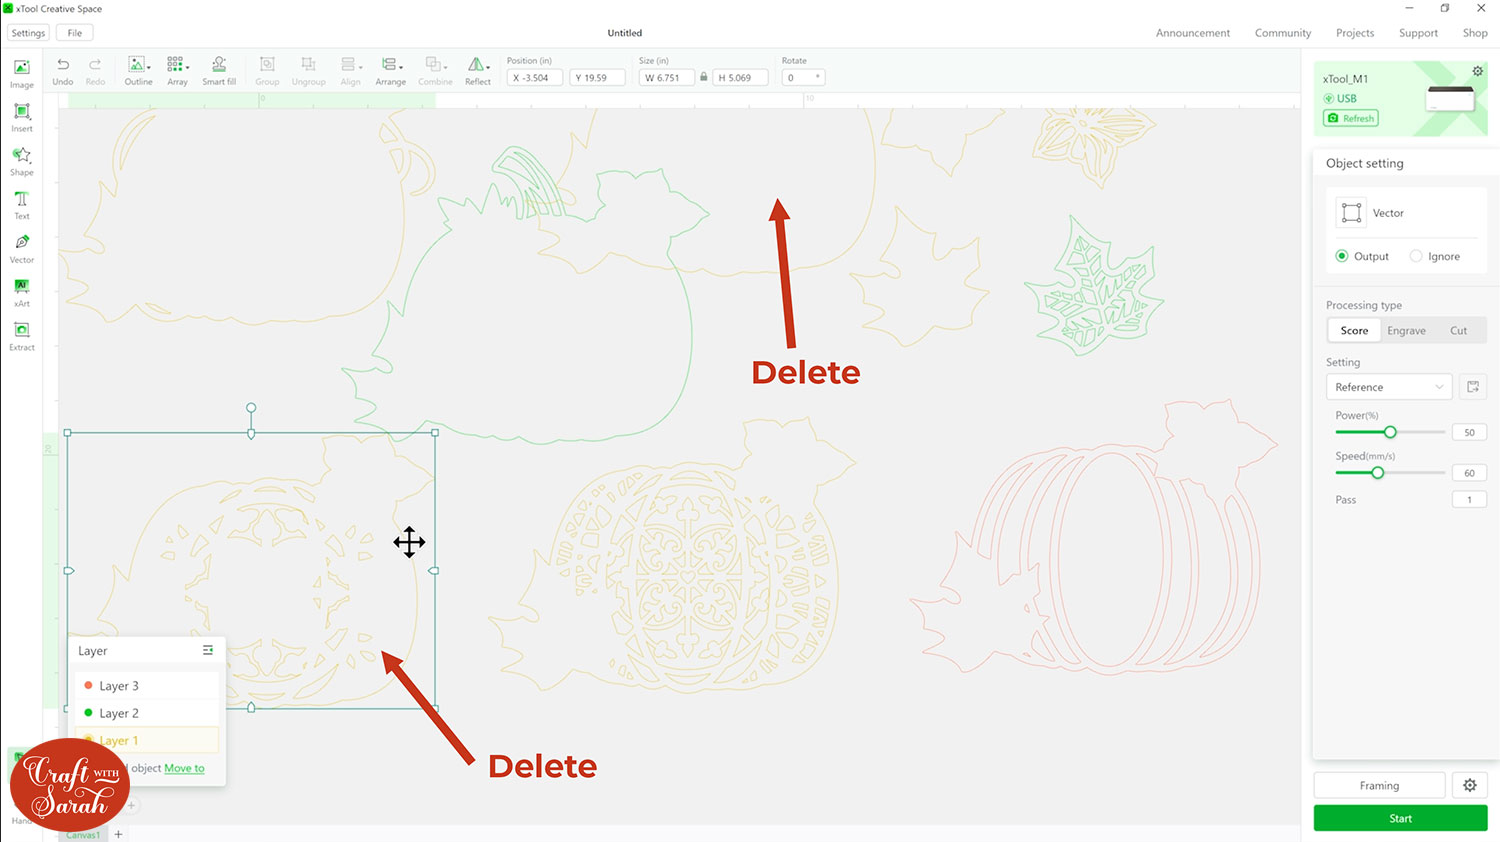Toggle the aspect ratio lock icon
The image size is (1500, 842).
click(704, 77)
